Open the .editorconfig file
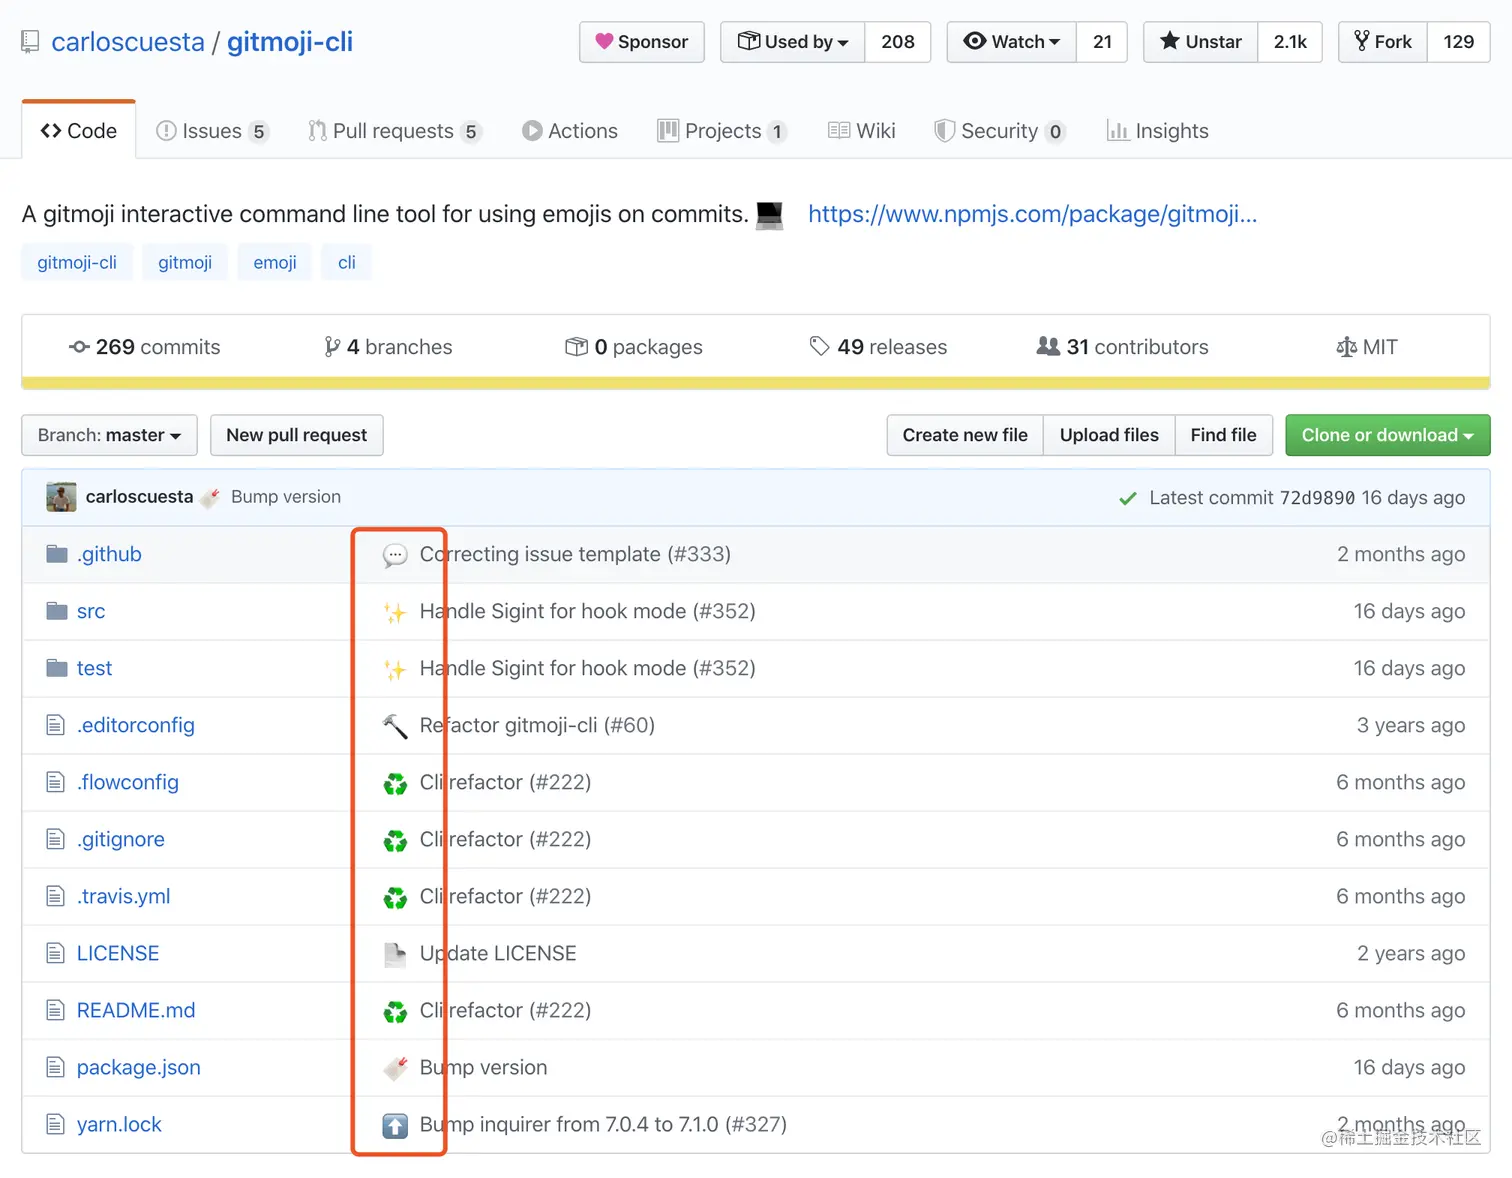1512x1178 pixels. point(136,725)
